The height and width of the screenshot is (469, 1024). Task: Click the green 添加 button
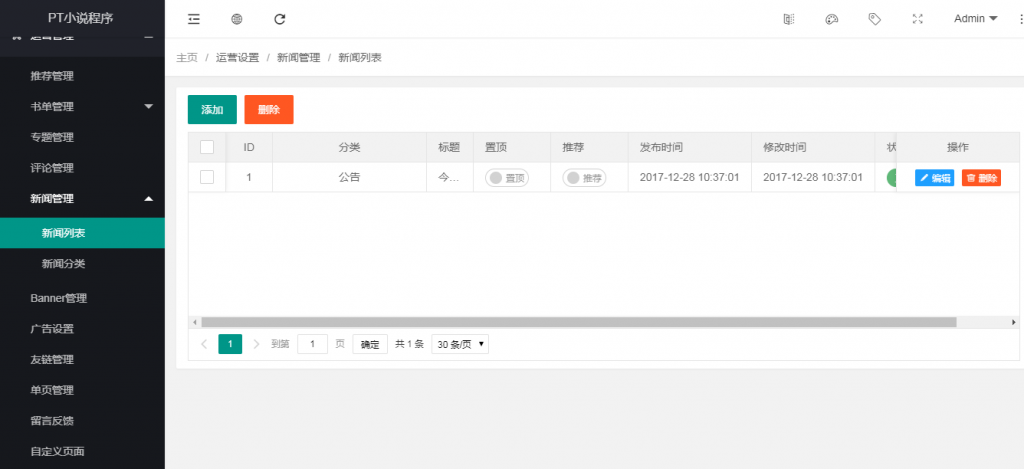point(212,110)
